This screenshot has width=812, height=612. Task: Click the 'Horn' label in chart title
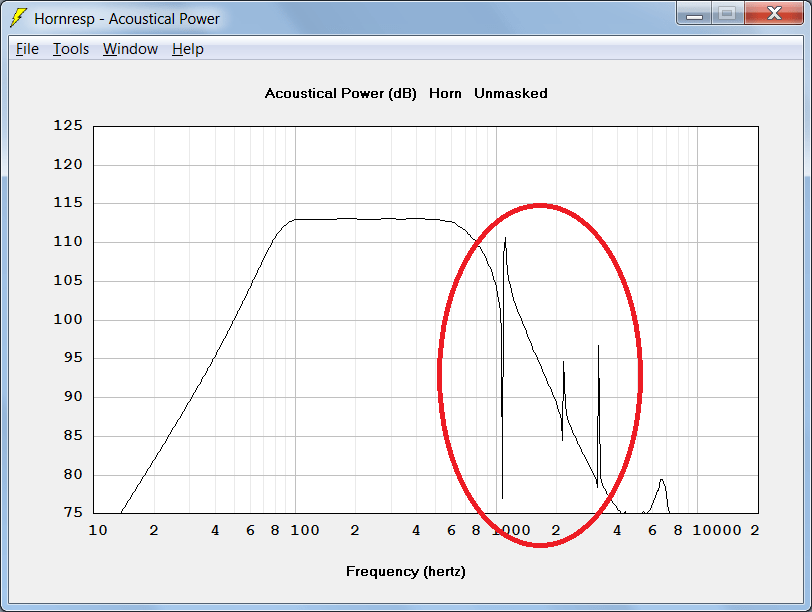pos(445,94)
